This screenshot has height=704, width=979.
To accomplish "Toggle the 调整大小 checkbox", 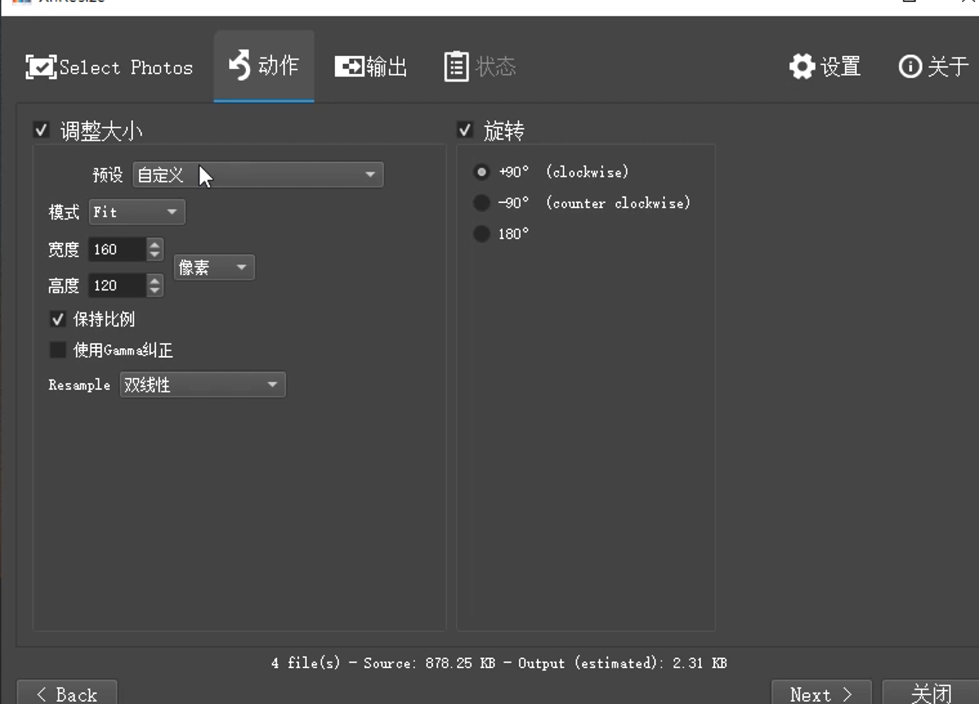I will pos(41,130).
